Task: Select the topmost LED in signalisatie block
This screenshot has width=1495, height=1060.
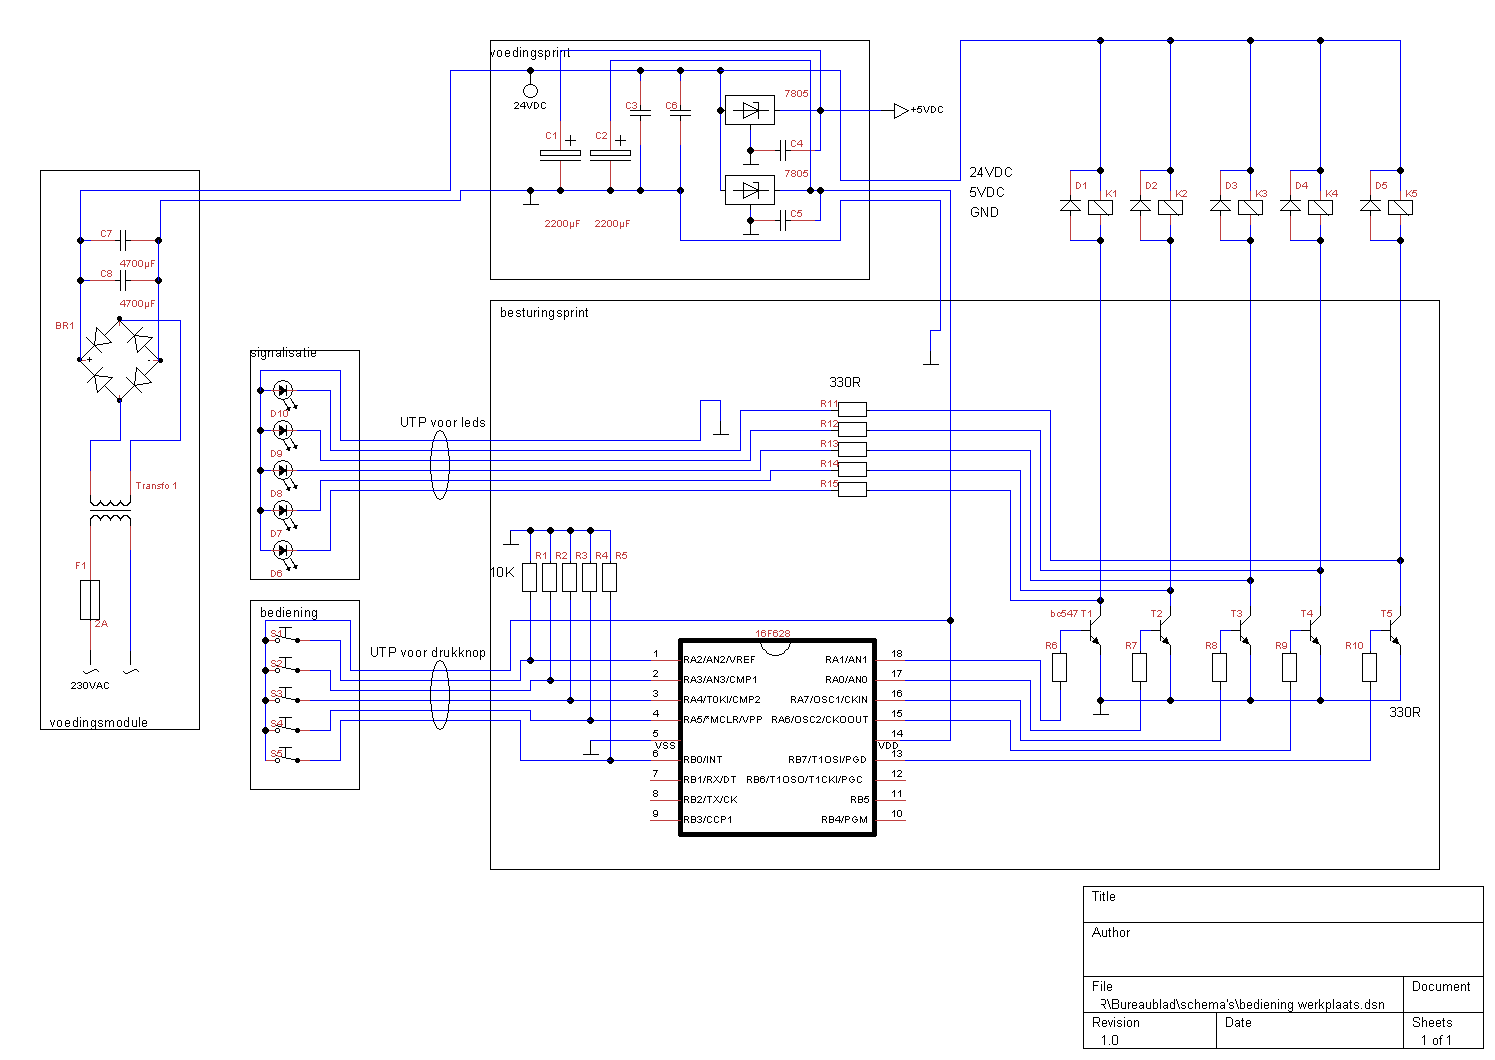Action: tap(283, 390)
